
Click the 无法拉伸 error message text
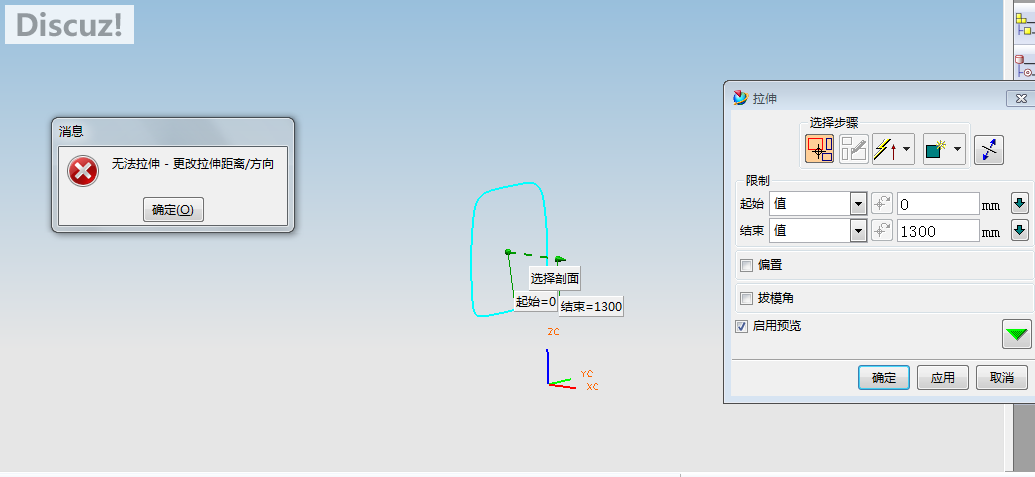tap(193, 164)
